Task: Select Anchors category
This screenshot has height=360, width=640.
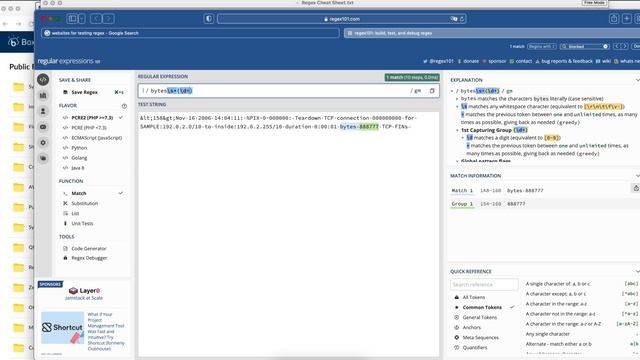Action: 471,327
